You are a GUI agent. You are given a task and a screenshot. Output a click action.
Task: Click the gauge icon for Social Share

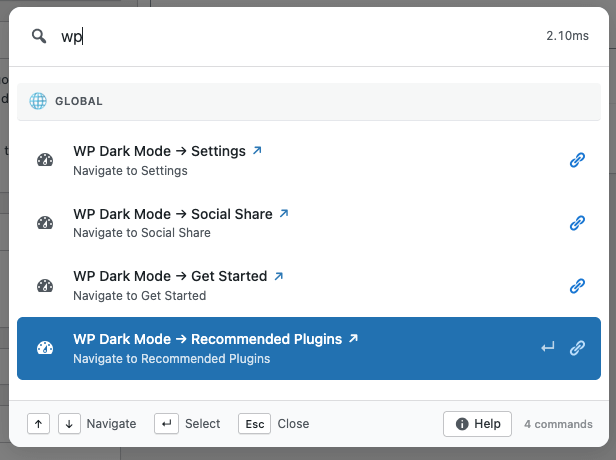tap(45, 223)
